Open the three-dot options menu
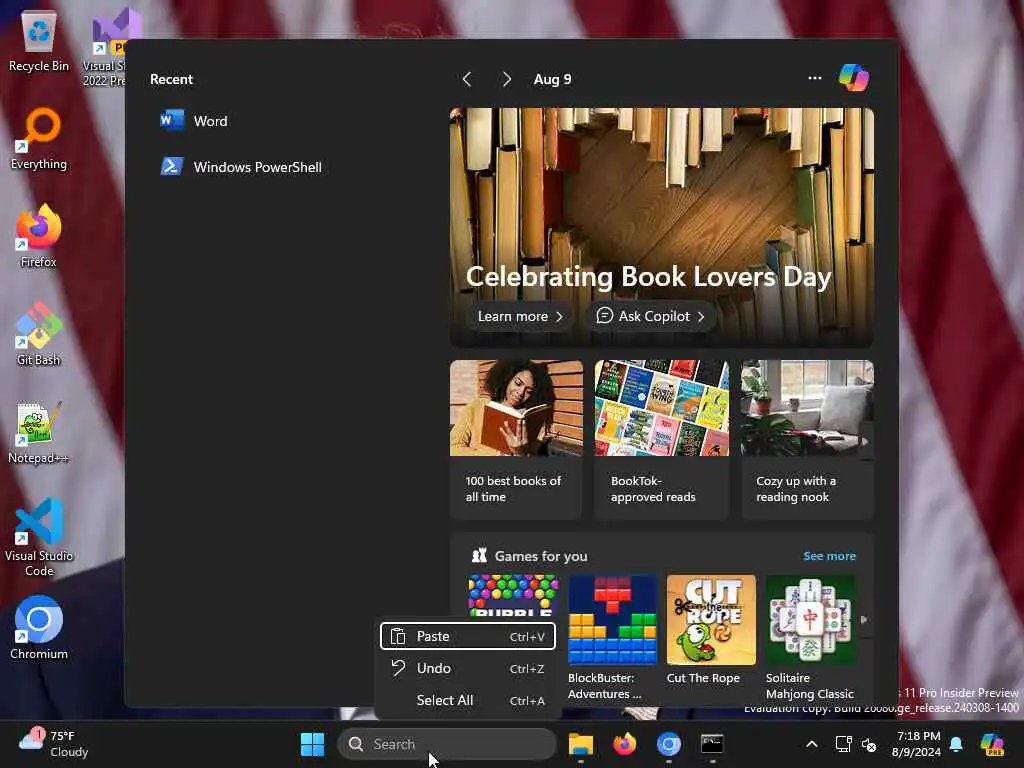The height and width of the screenshot is (768, 1024). click(x=814, y=78)
